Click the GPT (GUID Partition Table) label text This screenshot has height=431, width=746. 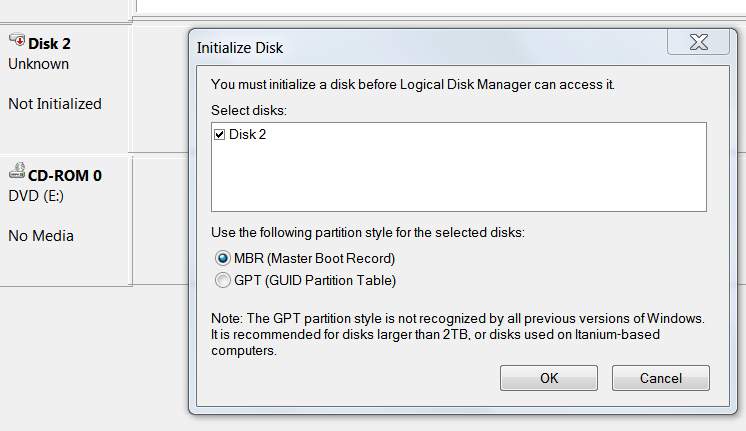click(315, 280)
